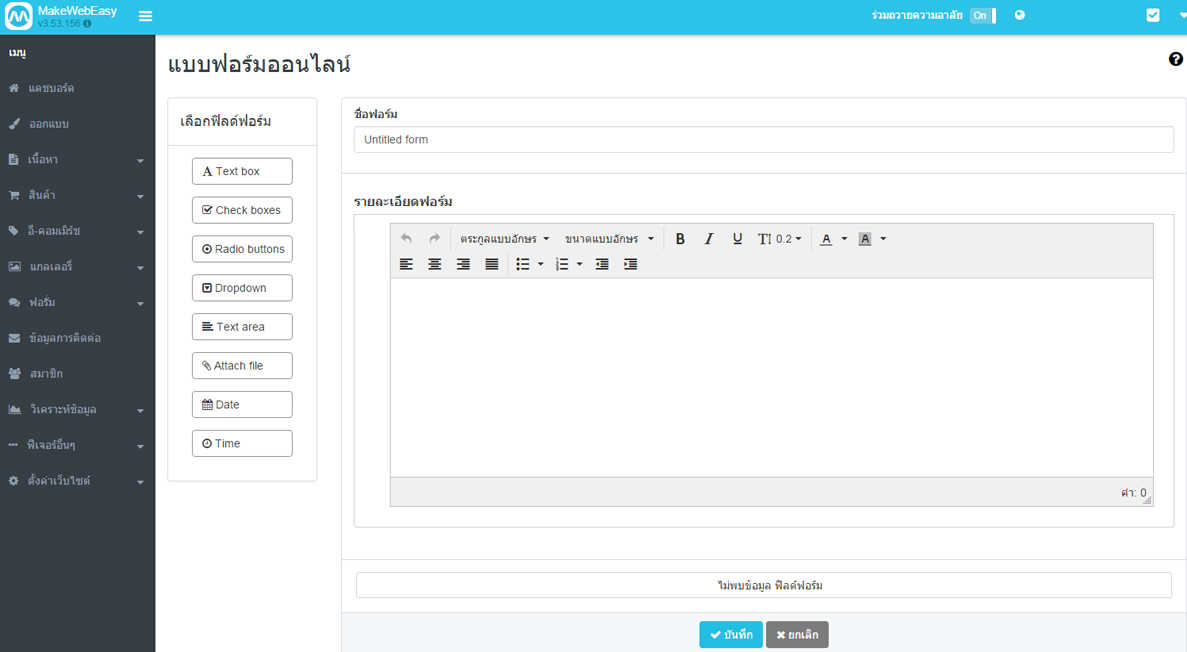Apply italic formatting in editor toolbar

click(709, 239)
